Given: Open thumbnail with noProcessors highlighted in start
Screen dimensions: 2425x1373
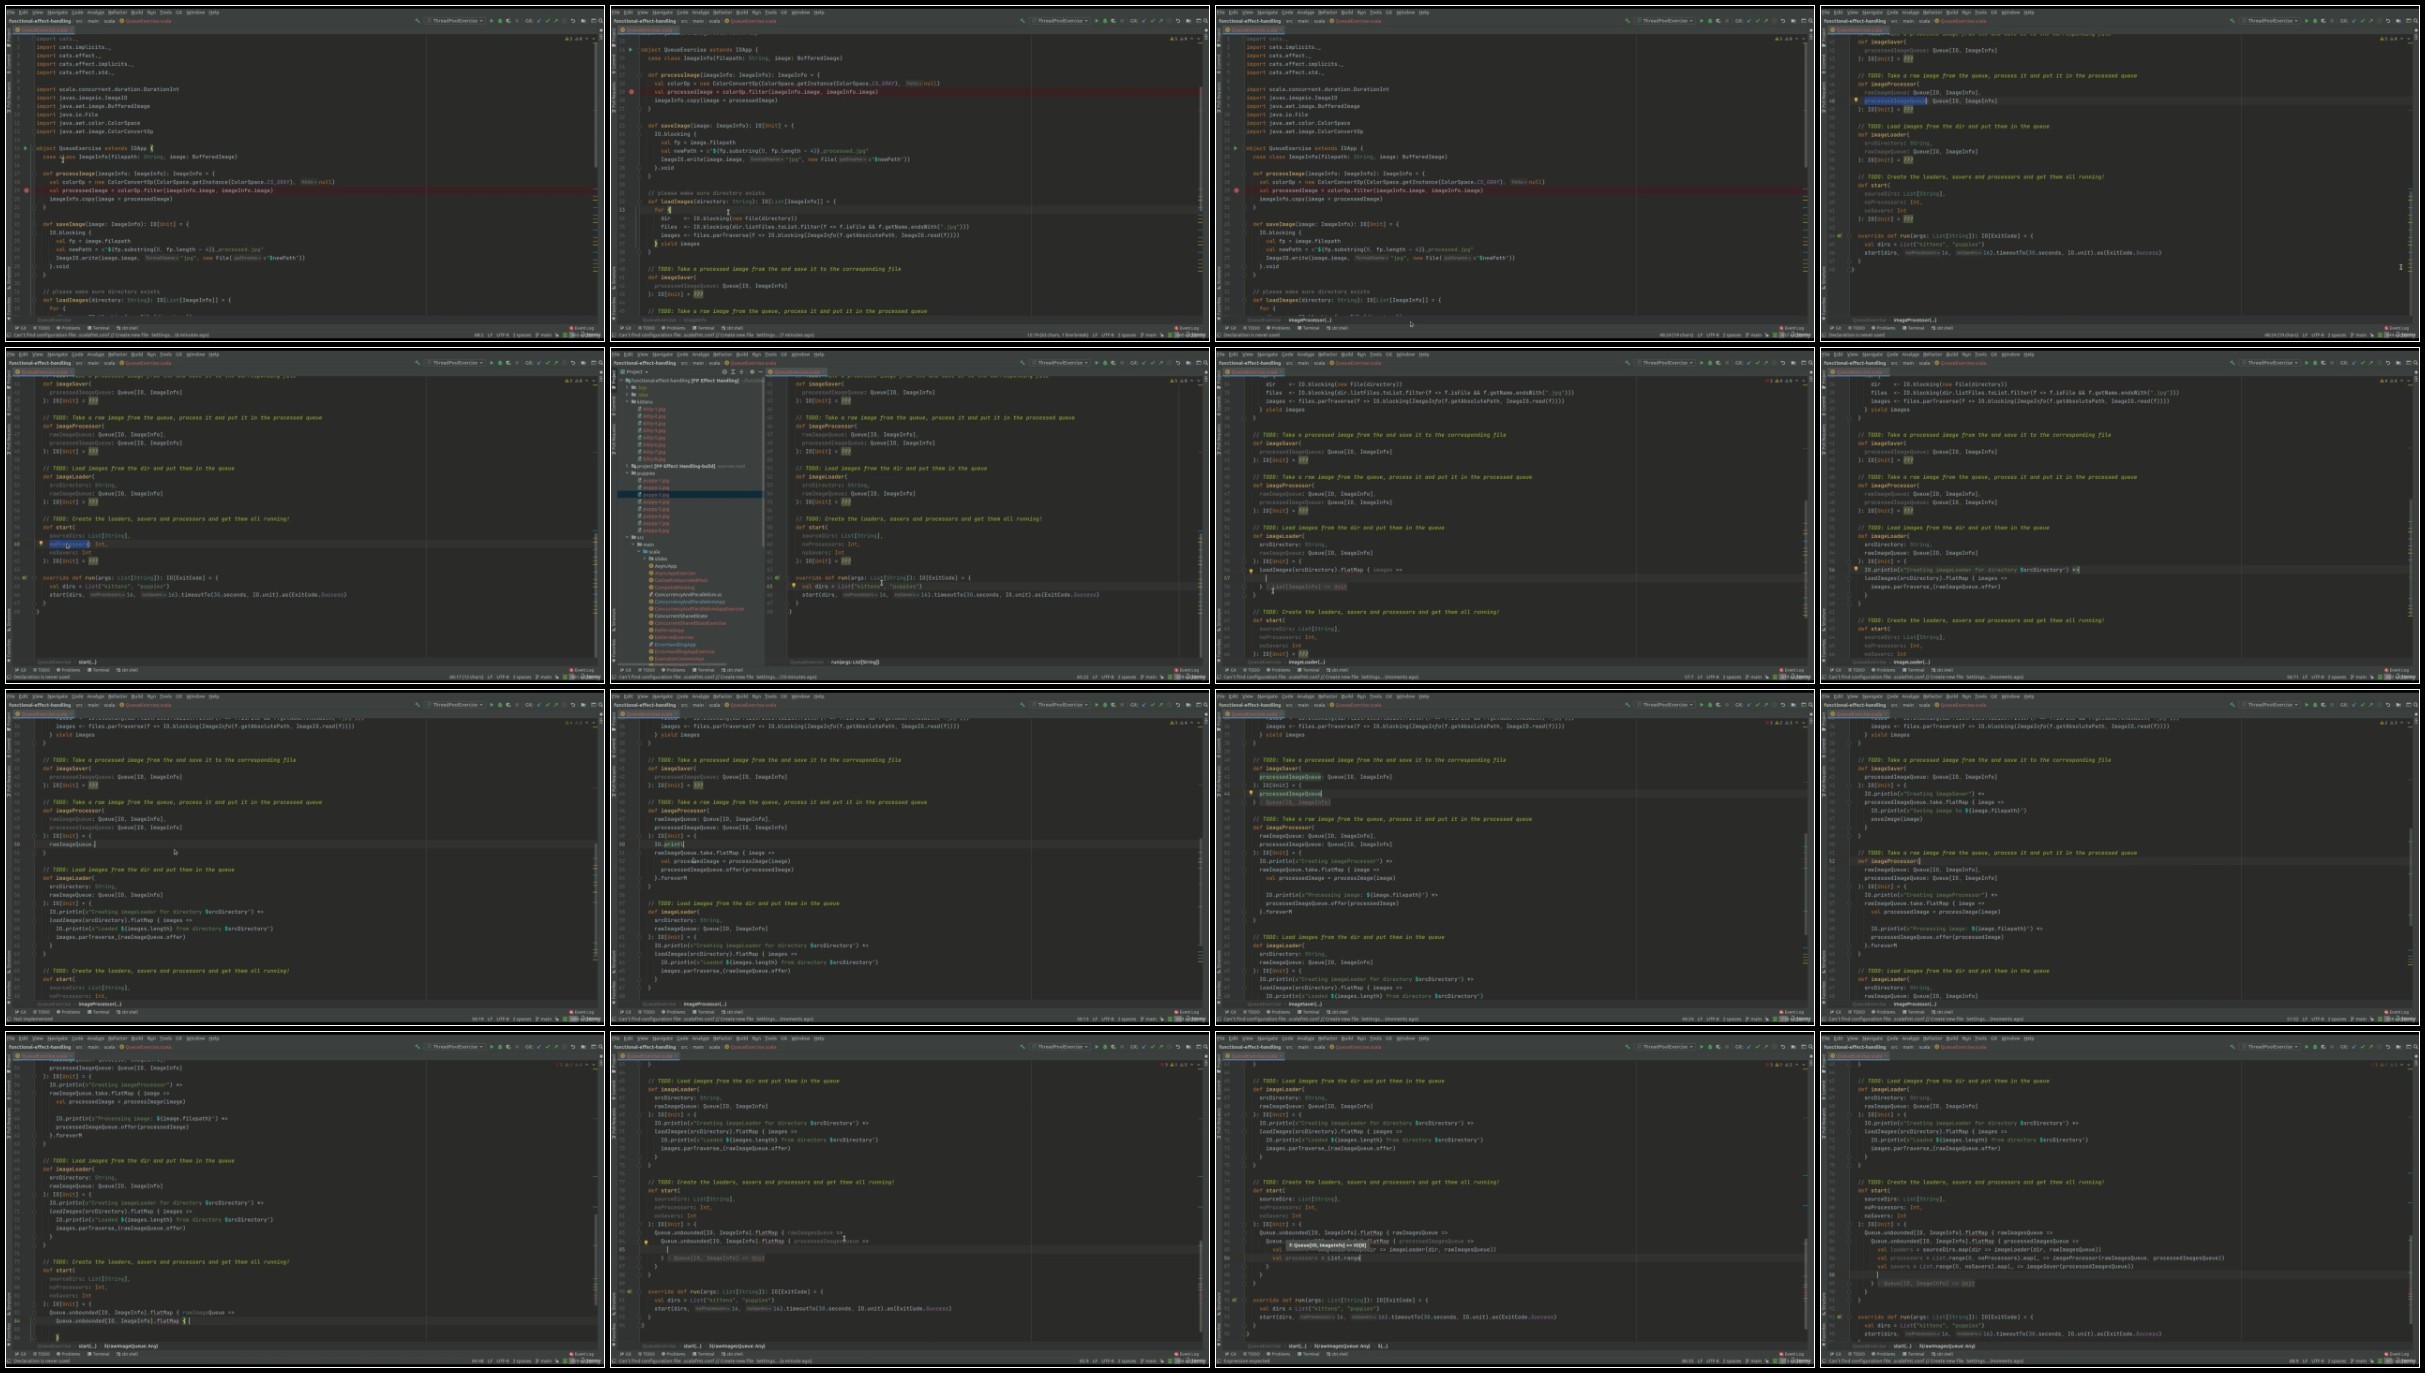Looking at the screenshot, I should tap(305, 515).
